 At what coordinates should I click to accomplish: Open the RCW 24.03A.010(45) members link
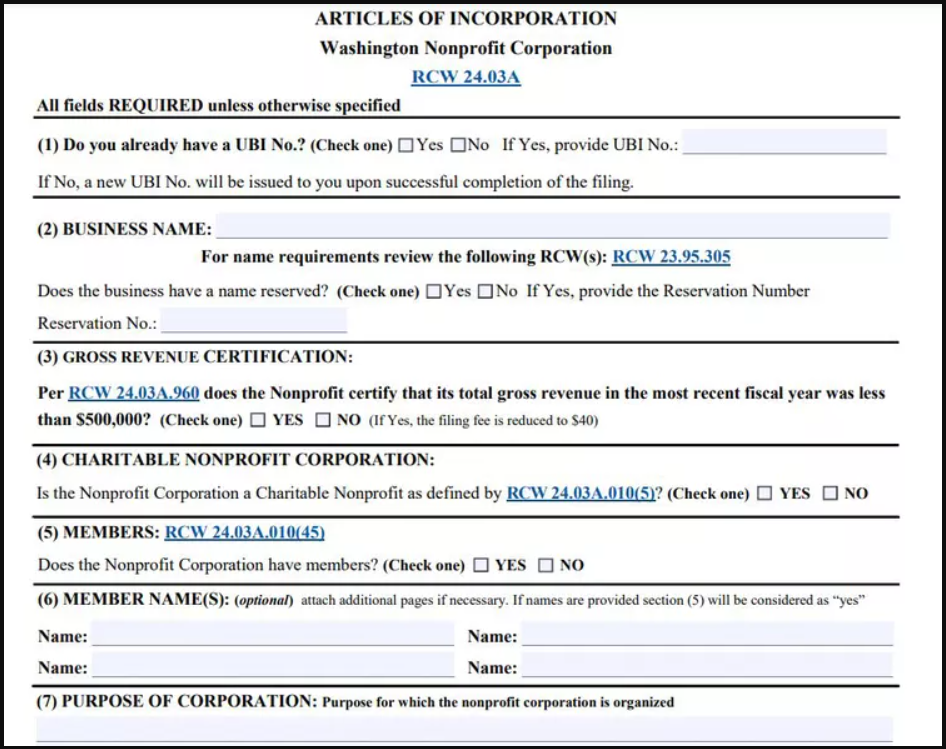tap(245, 532)
